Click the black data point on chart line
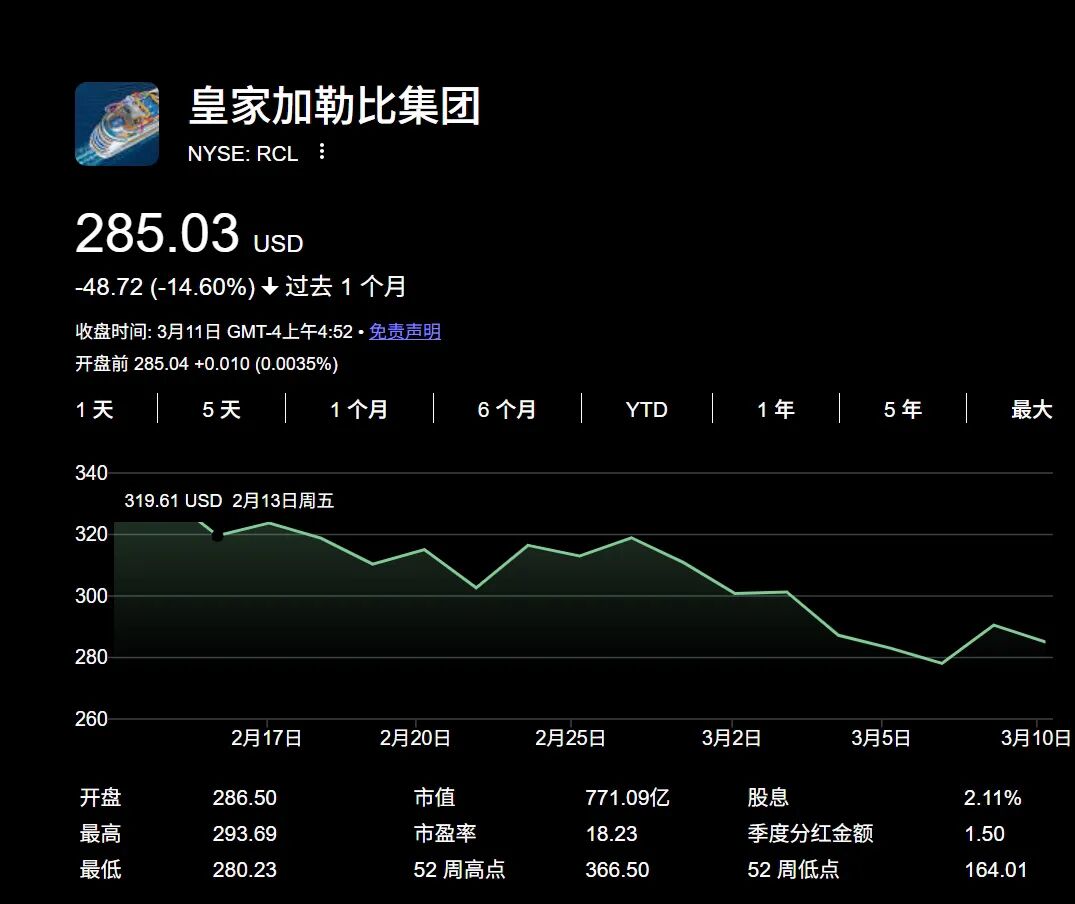This screenshot has width=1075, height=904. click(x=217, y=536)
